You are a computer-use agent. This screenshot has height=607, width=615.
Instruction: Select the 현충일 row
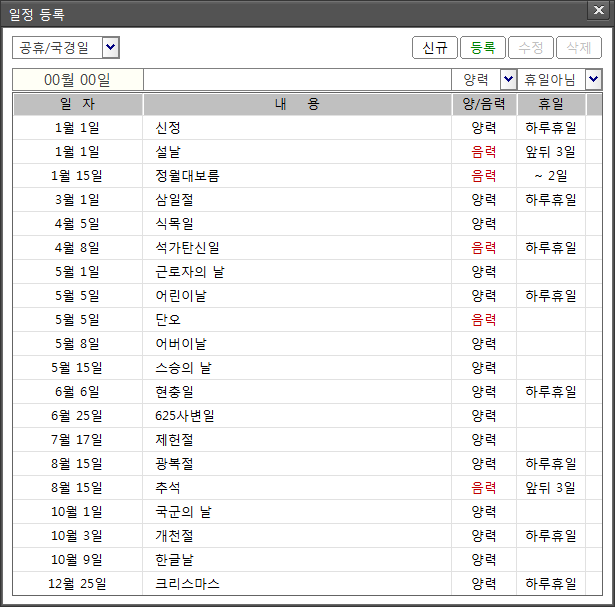pos(308,392)
